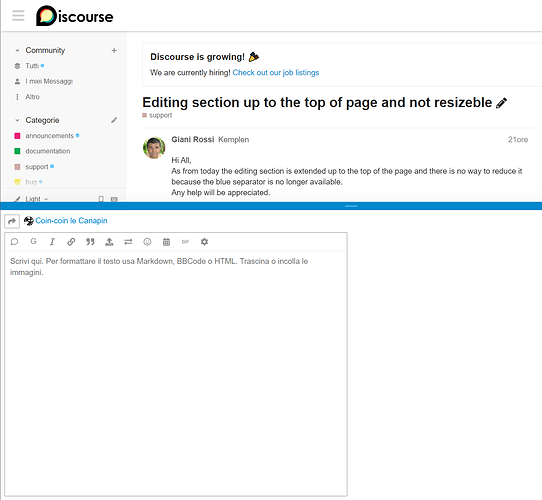Open the GIF picker in composer toolbar
Screen dimensions: 542x500
coord(185,242)
